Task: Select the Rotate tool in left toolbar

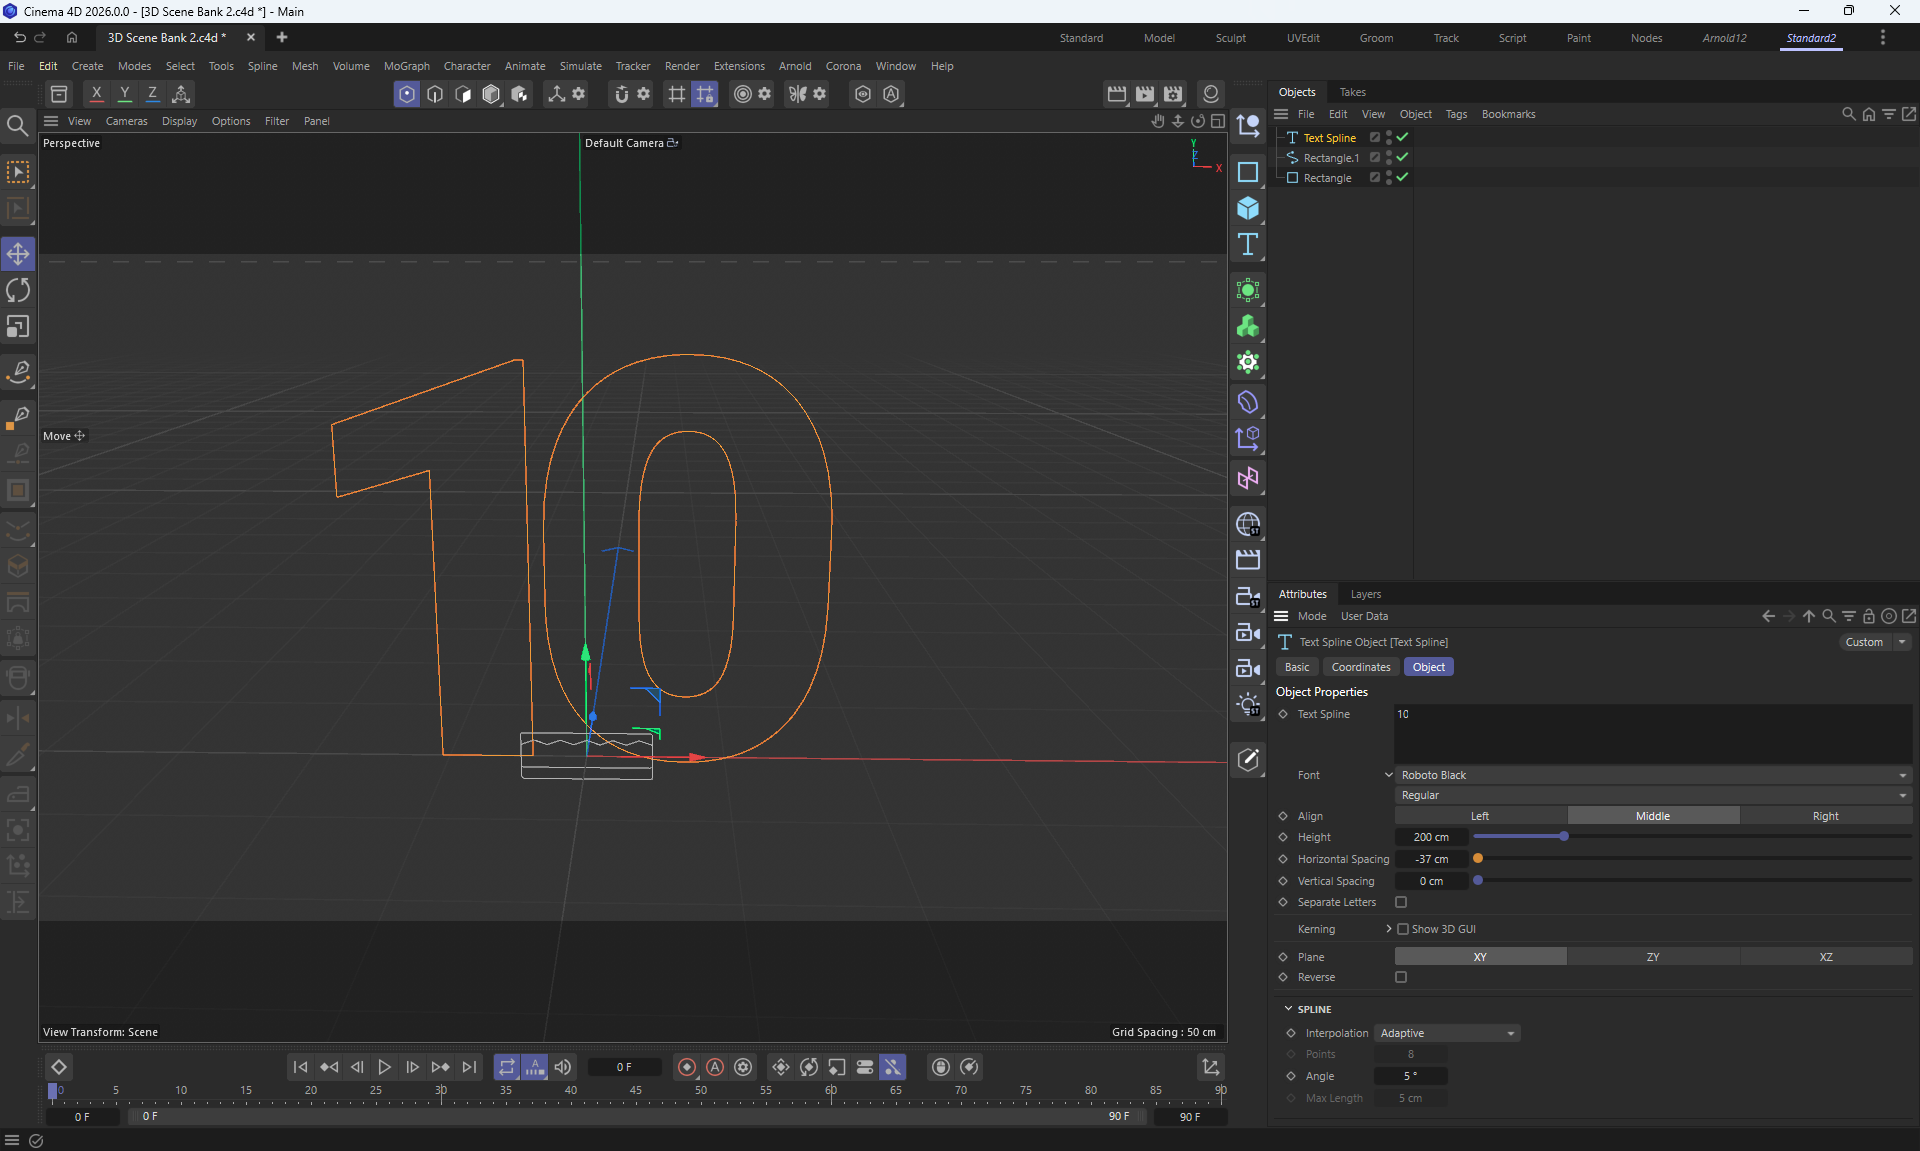Action: pos(18,291)
